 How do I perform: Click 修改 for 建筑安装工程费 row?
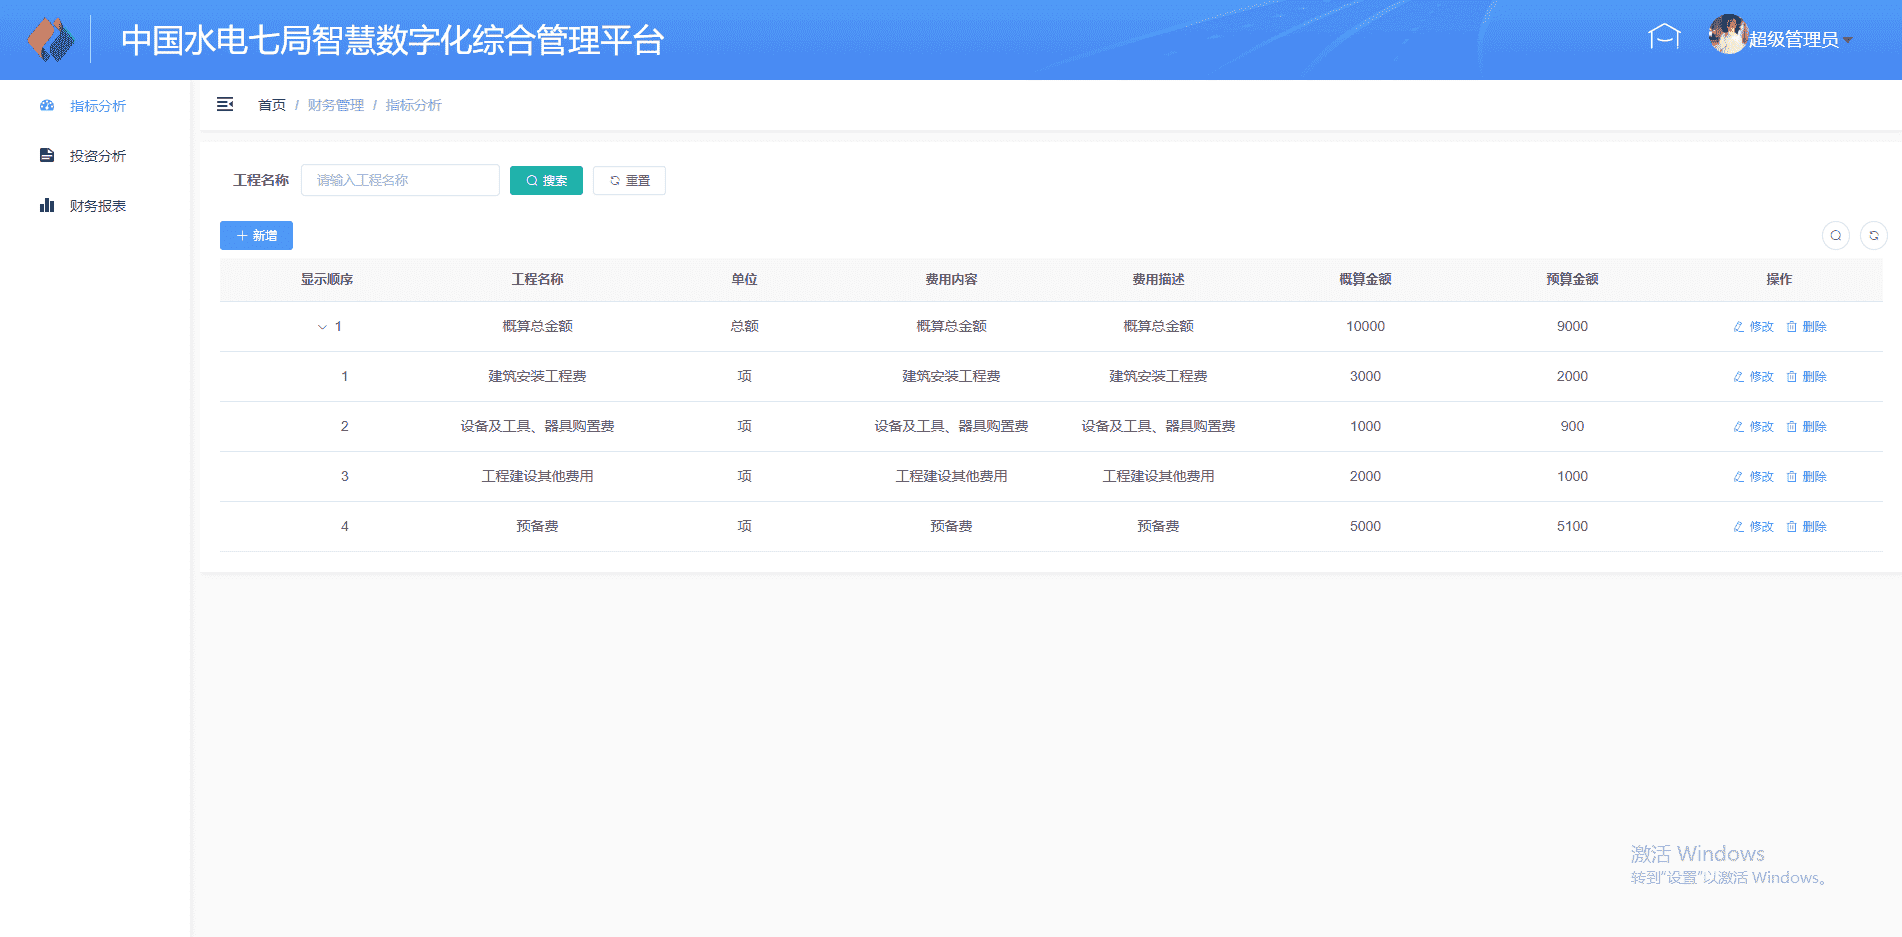[x=1753, y=377]
